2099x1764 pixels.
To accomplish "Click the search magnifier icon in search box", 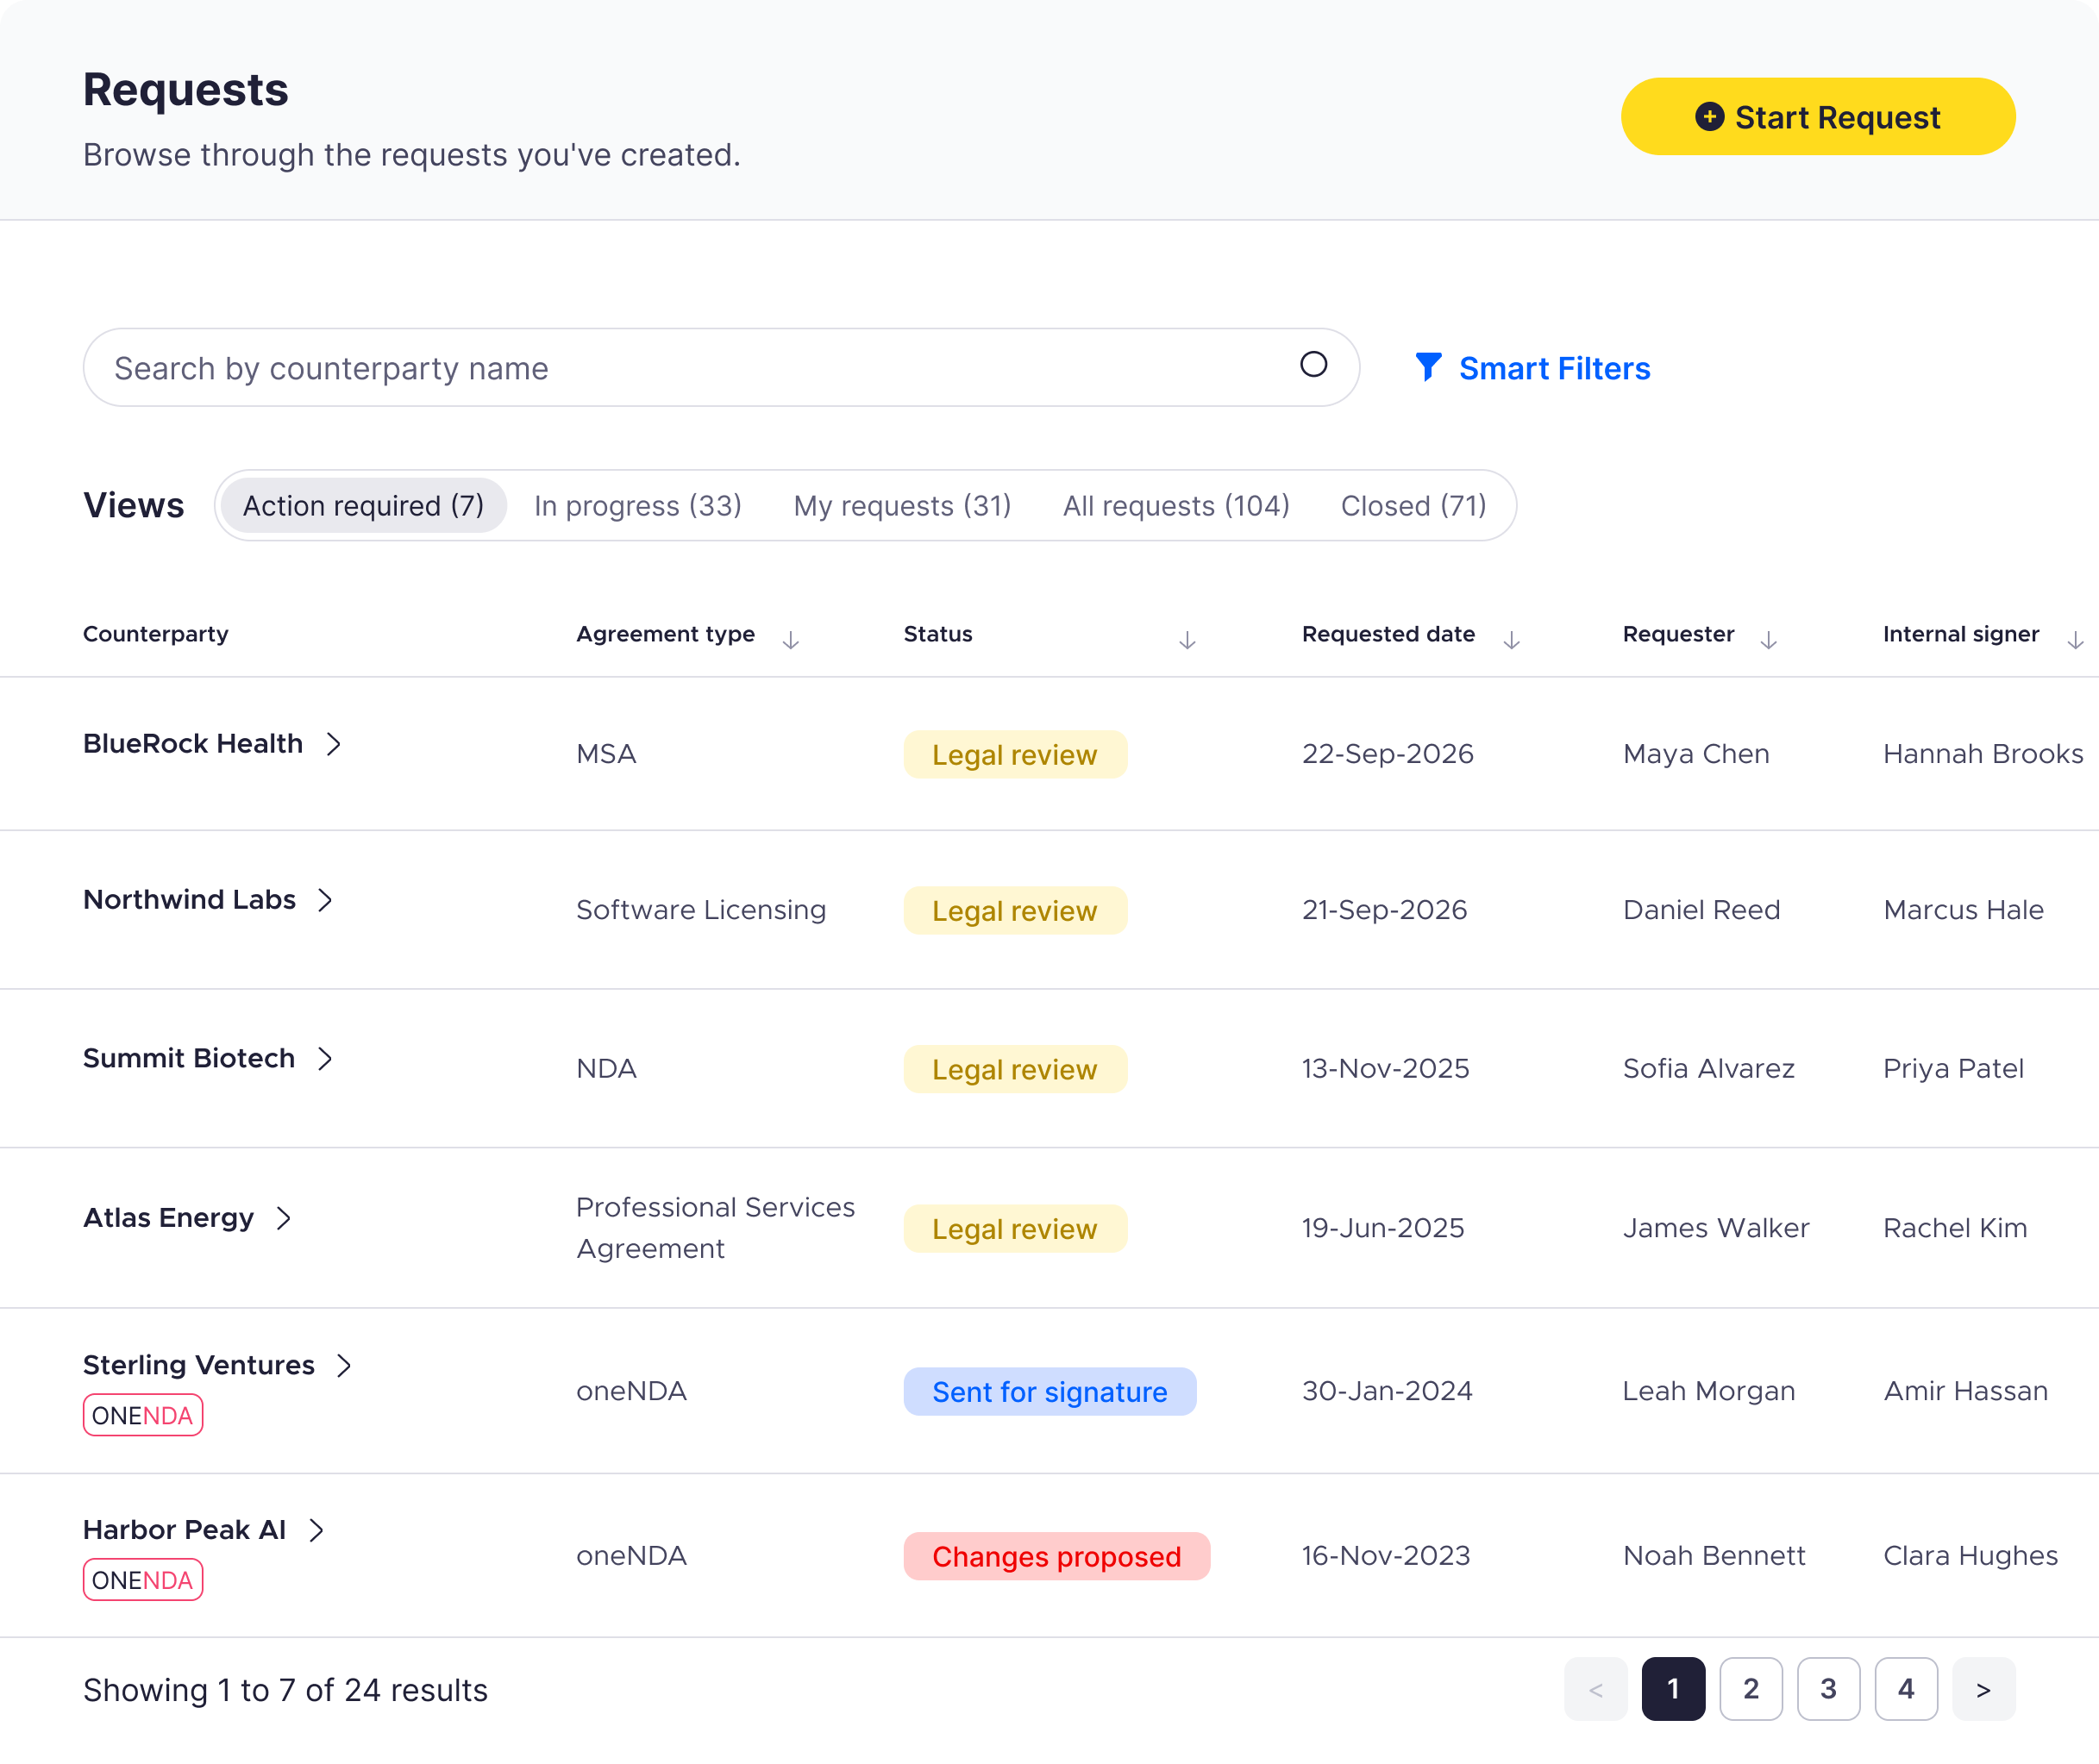I will (1313, 365).
